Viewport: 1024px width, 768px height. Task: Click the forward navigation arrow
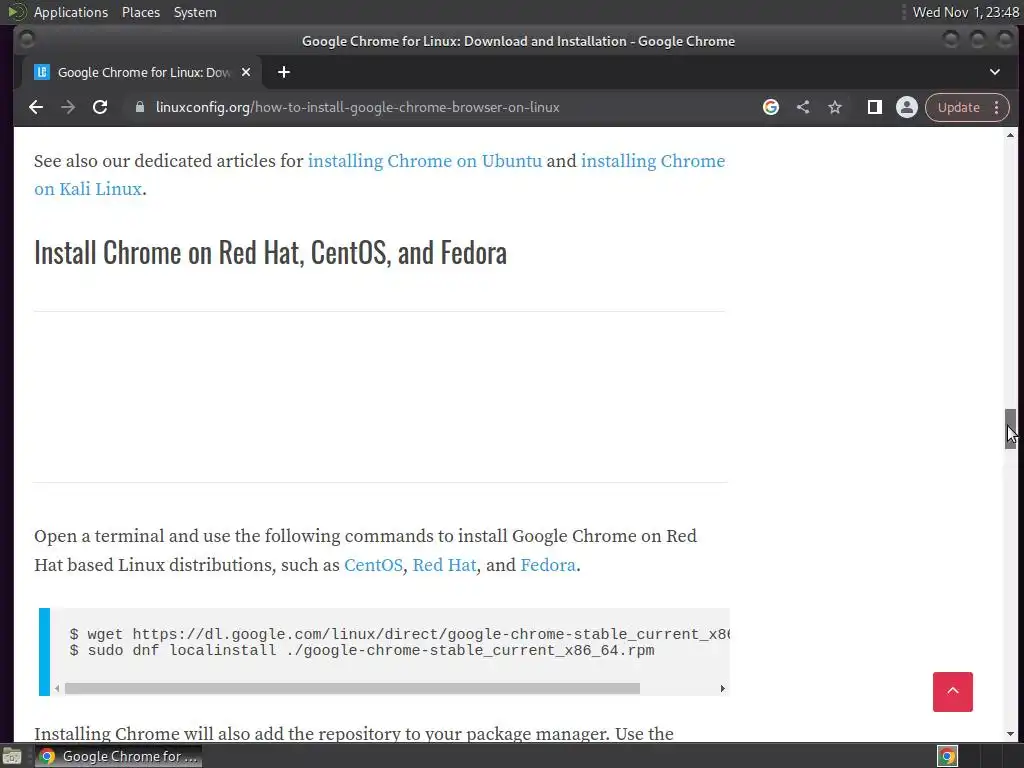pos(68,107)
